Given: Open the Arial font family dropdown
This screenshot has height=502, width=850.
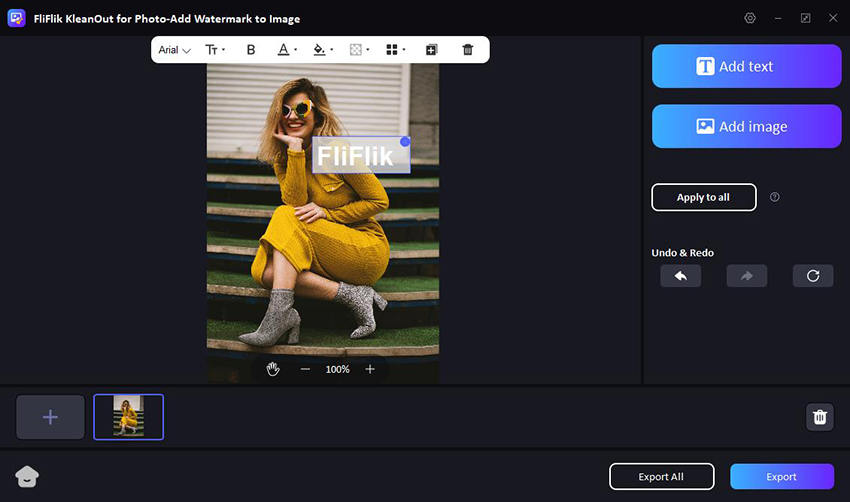Looking at the screenshot, I should tap(174, 50).
